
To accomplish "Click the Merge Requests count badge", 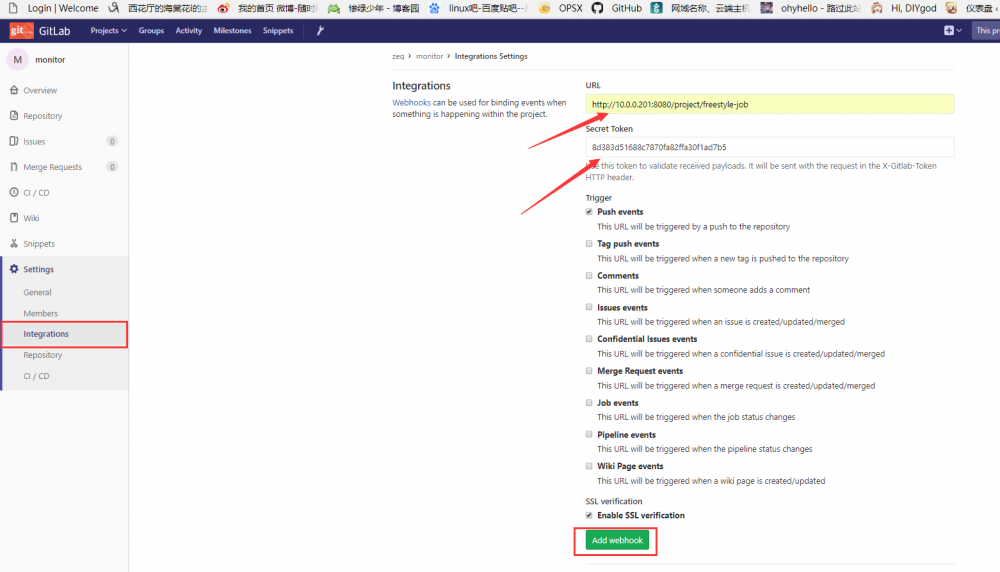I will (112, 167).
